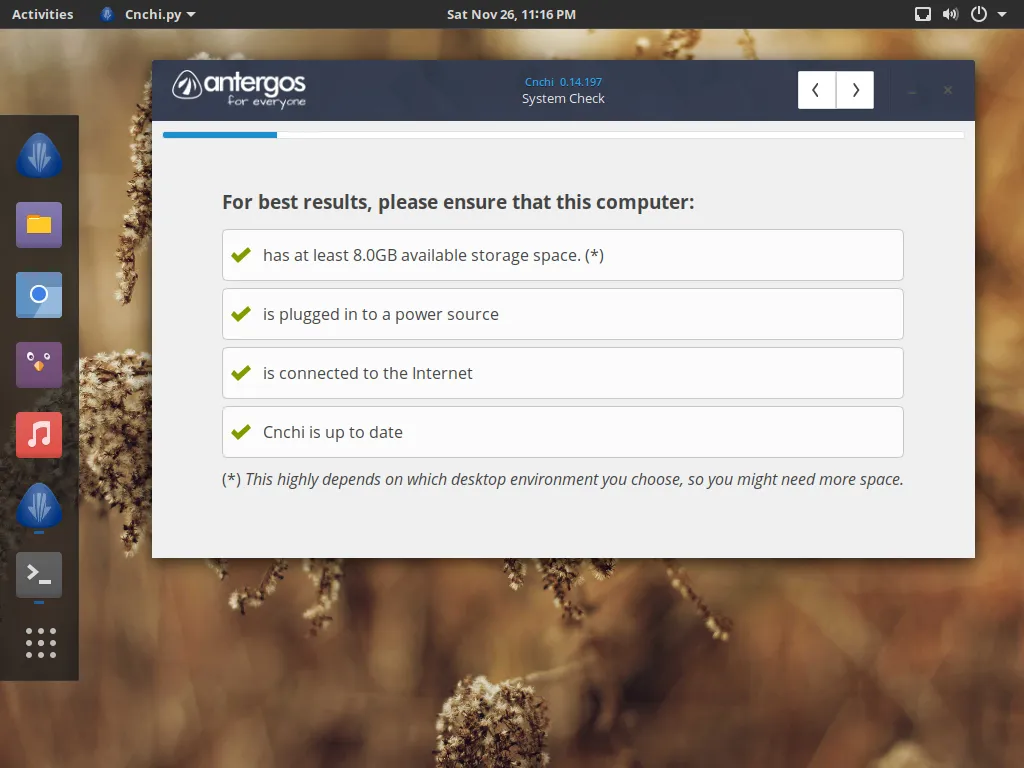Select "has at least 8.0GB available storage" row
Image resolution: width=1024 pixels, height=768 pixels.
coord(563,255)
